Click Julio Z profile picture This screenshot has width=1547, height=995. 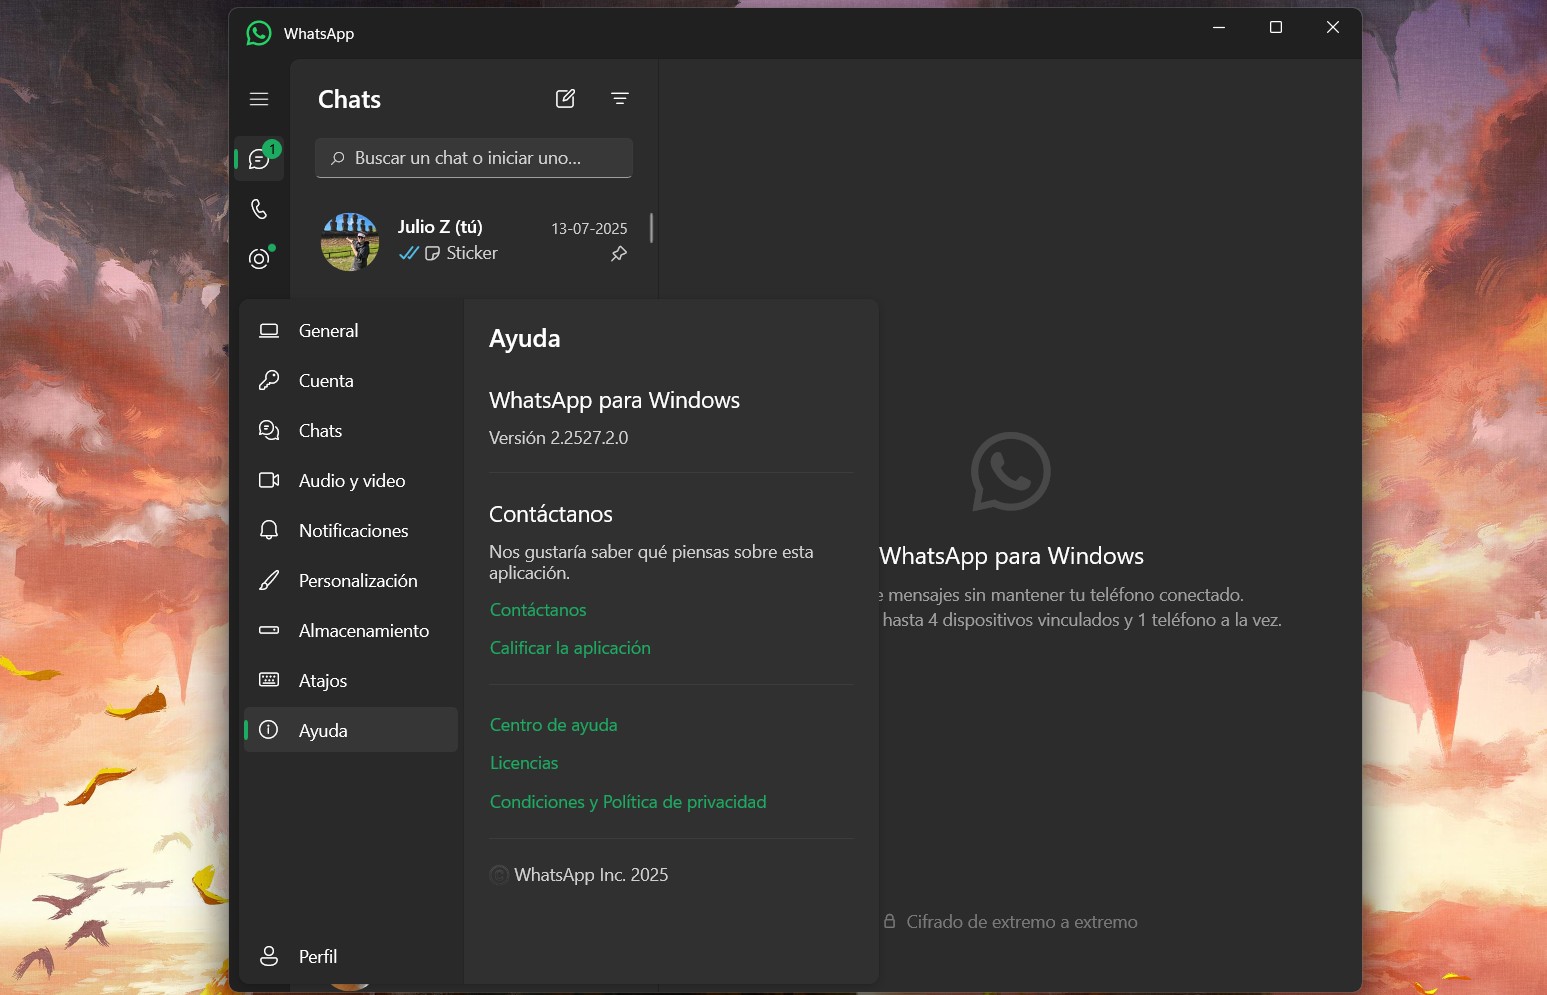[x=350, y=241]
